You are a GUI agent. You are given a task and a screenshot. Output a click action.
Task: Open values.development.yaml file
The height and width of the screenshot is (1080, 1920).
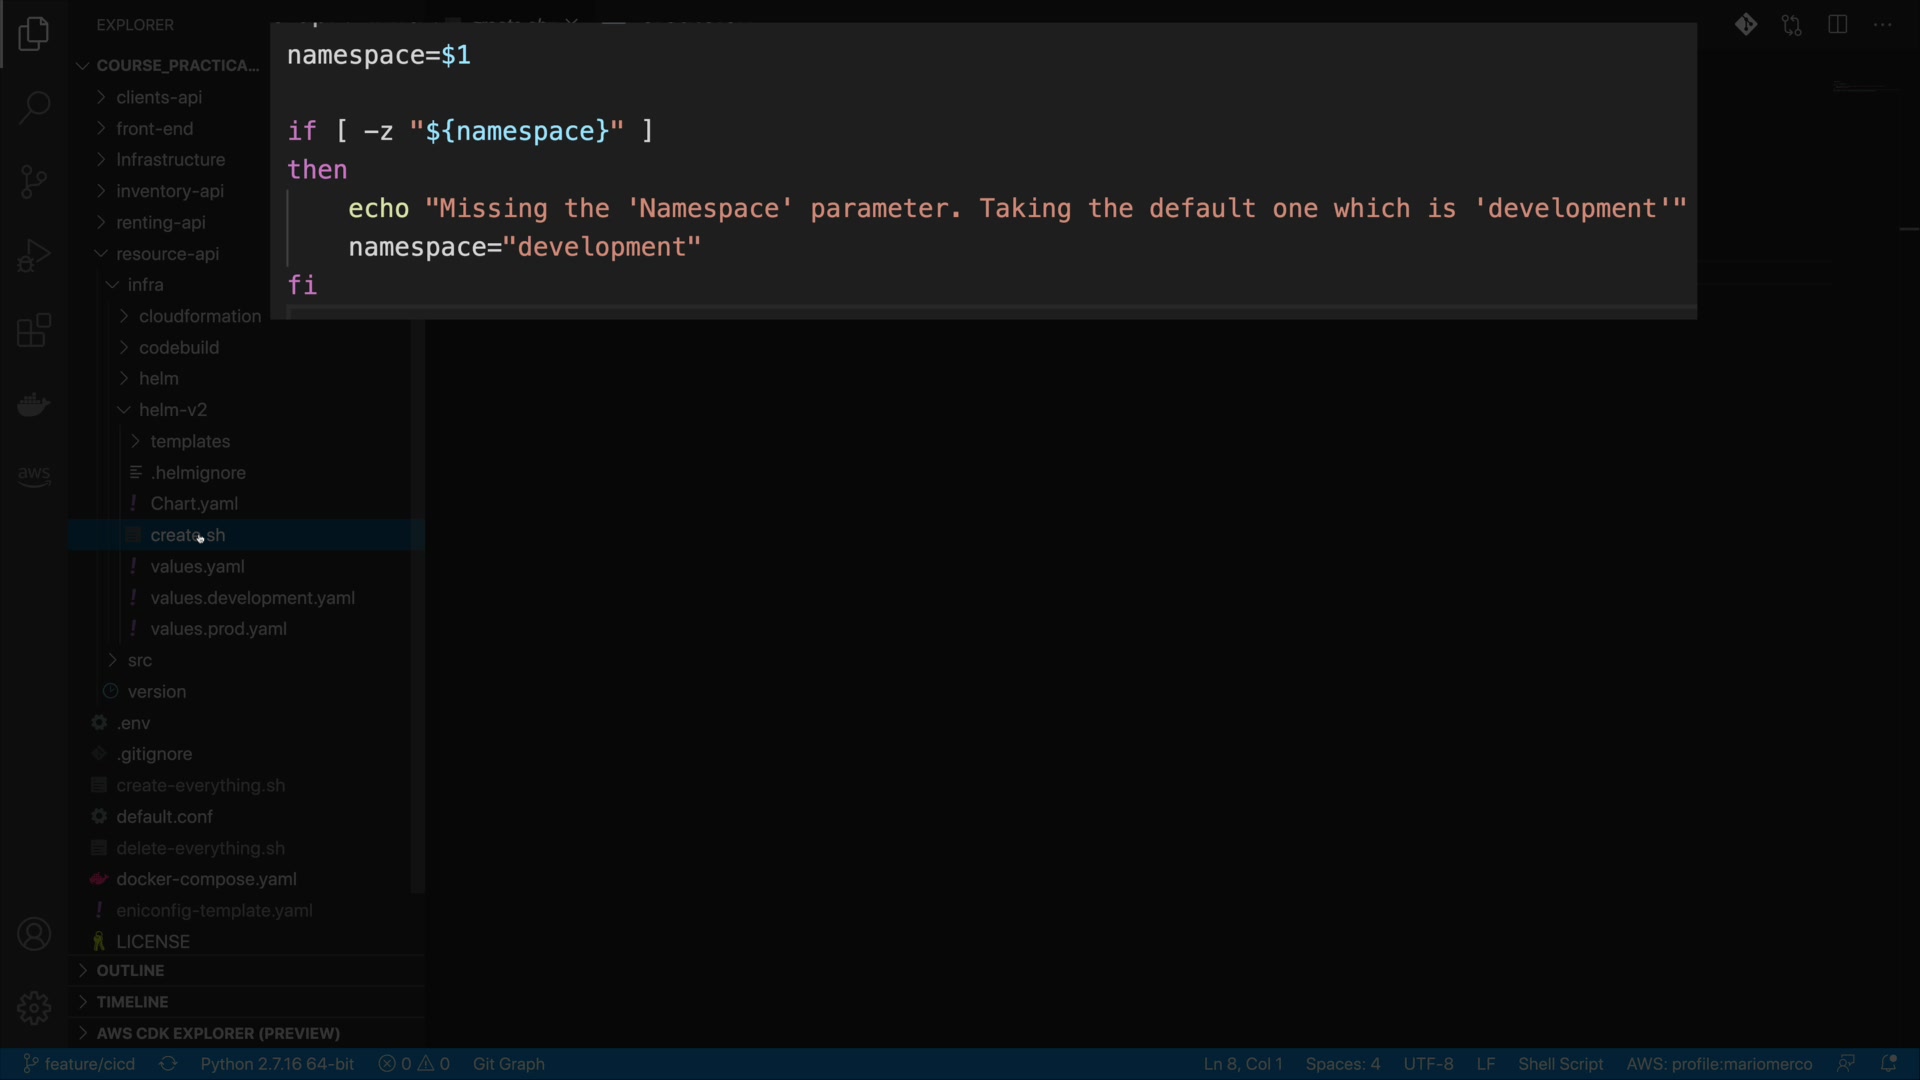click(252, 598)
